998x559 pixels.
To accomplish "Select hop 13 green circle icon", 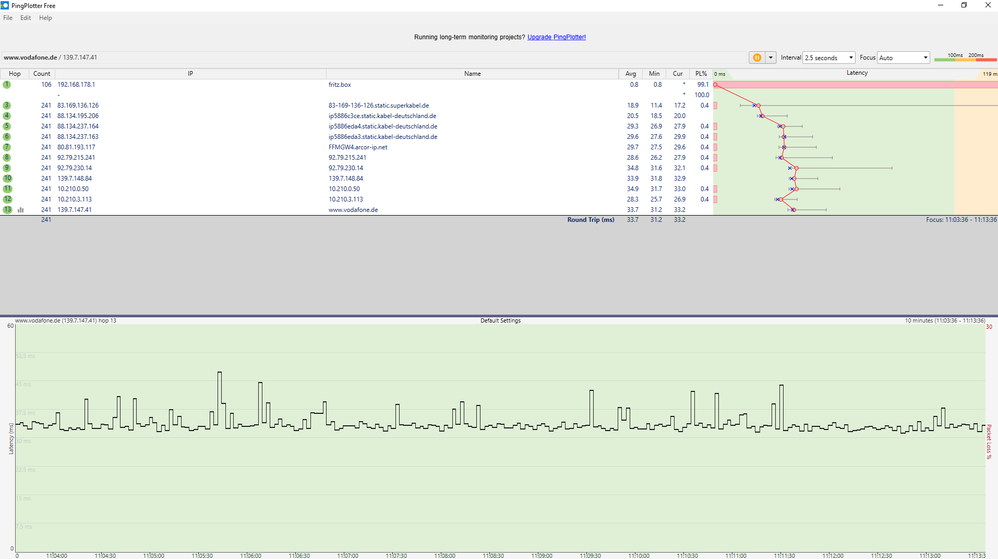I will [7, 209].
